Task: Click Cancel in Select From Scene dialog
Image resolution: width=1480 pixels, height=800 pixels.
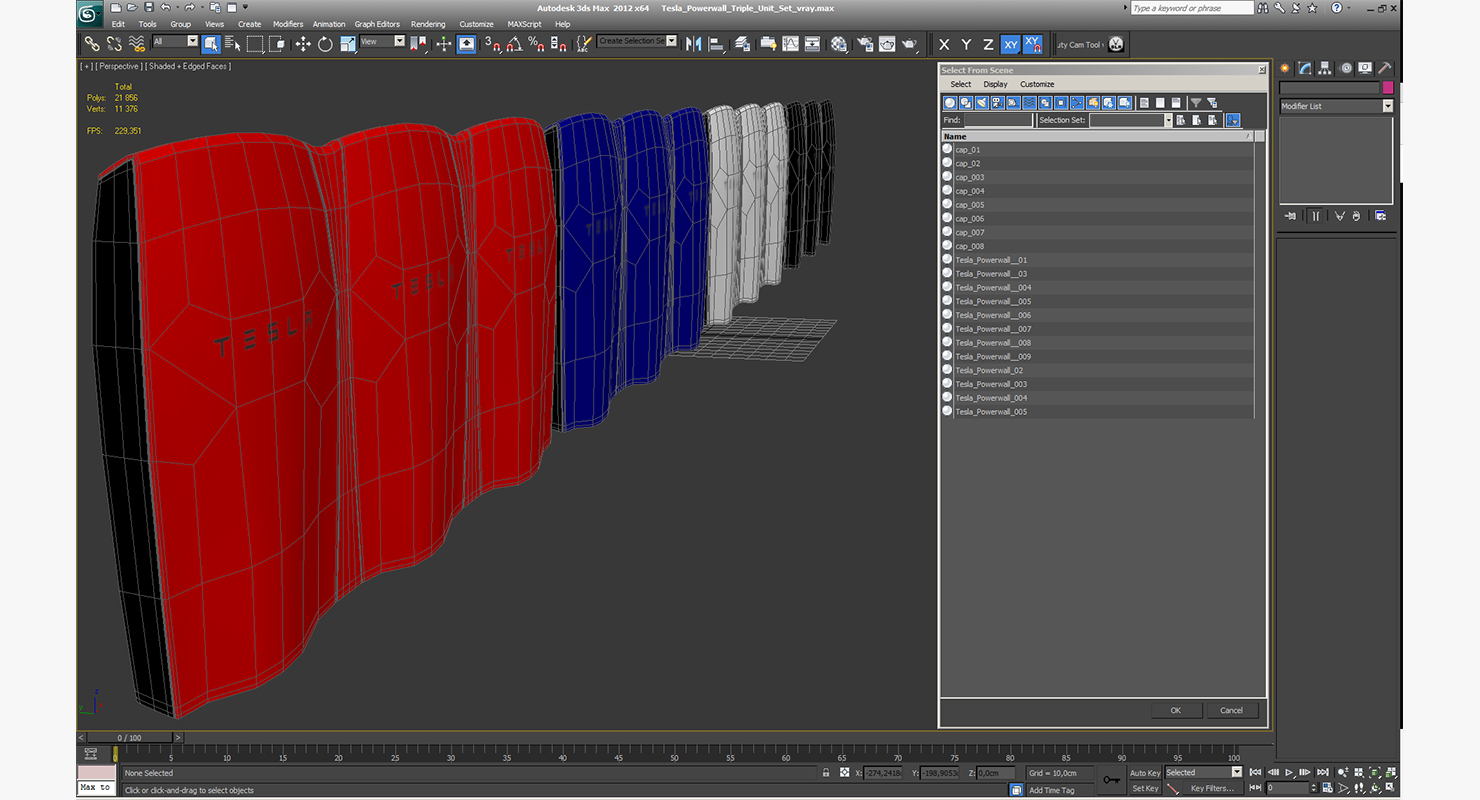Action: coord(1232,710)
